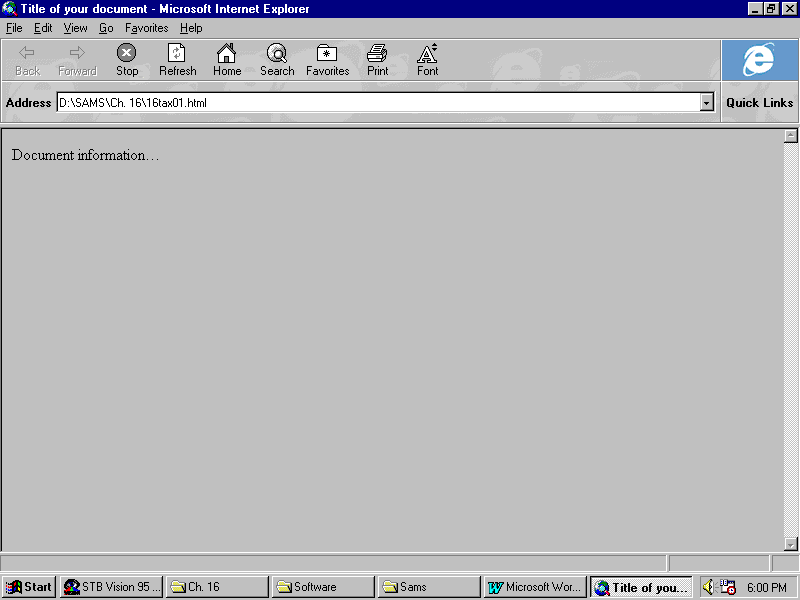This screenshot has height=600, width=800.
Task: Open the View menu
Action: pos(76,28)
